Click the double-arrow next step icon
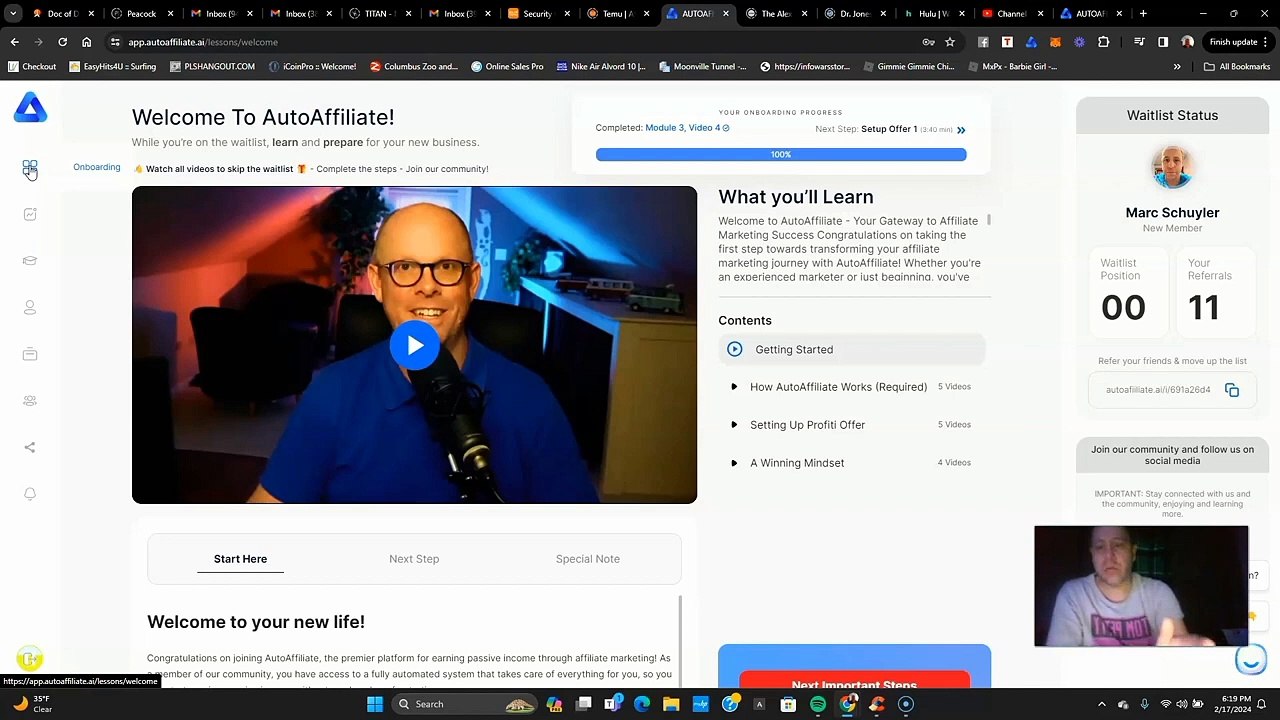Screen dimensions: 1280x720 pyautogui.click(x=961, y=130)
